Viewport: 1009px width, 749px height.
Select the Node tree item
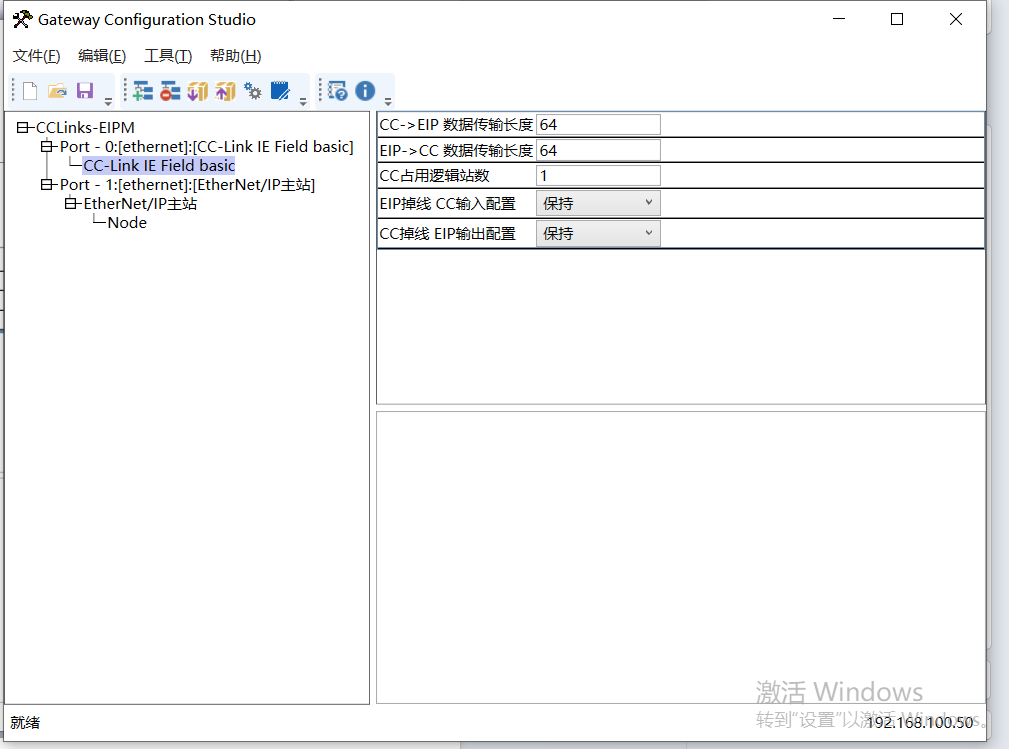point(127,223)
